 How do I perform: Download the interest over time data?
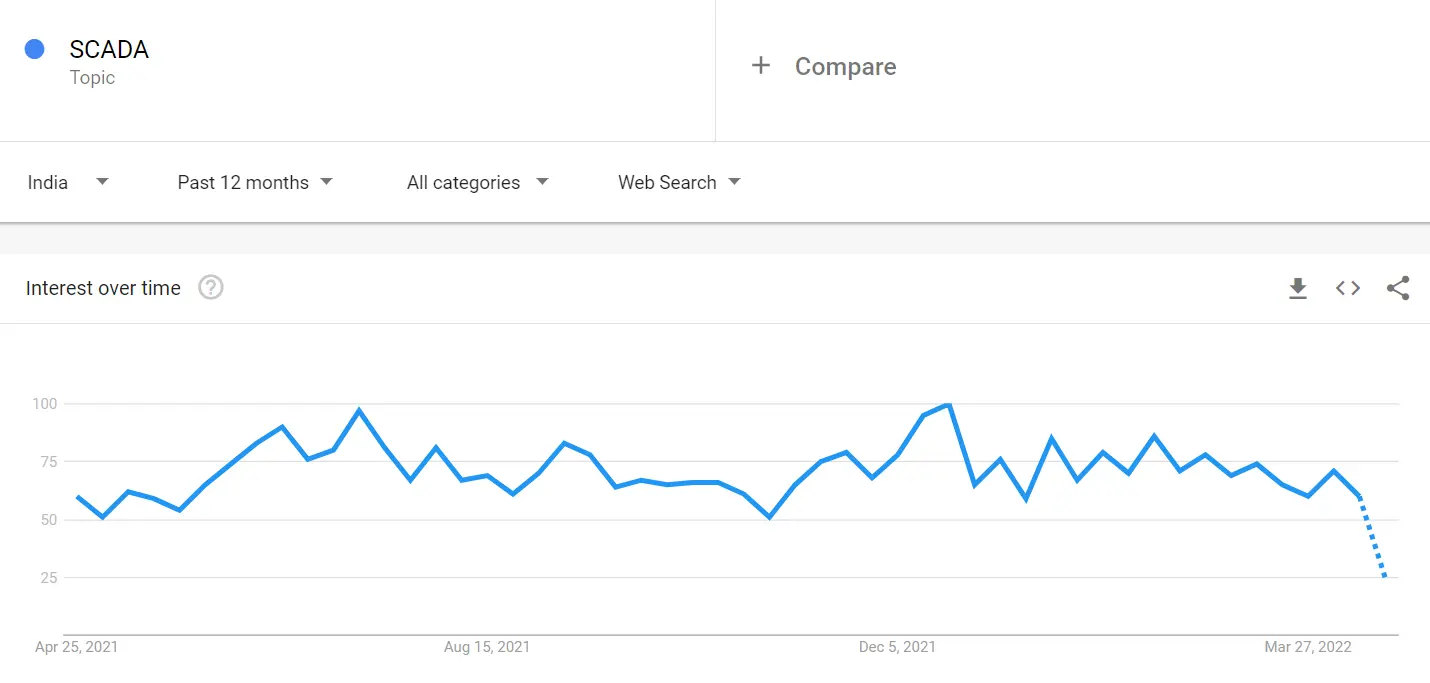pyautogui.click(x=1298, y=288)
